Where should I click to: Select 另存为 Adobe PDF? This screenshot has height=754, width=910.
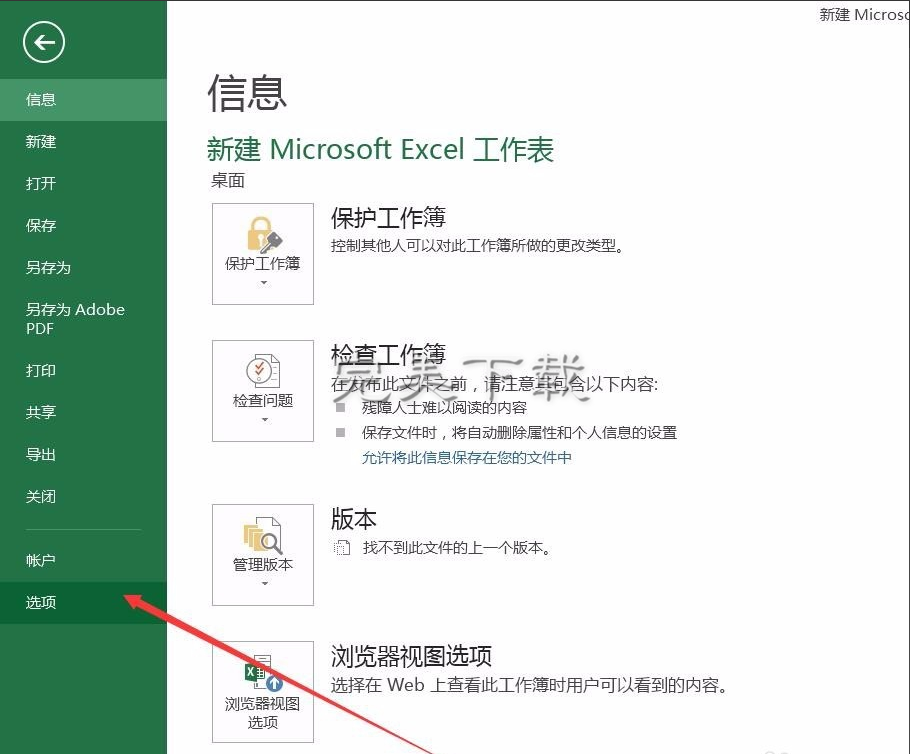[83, 319]
